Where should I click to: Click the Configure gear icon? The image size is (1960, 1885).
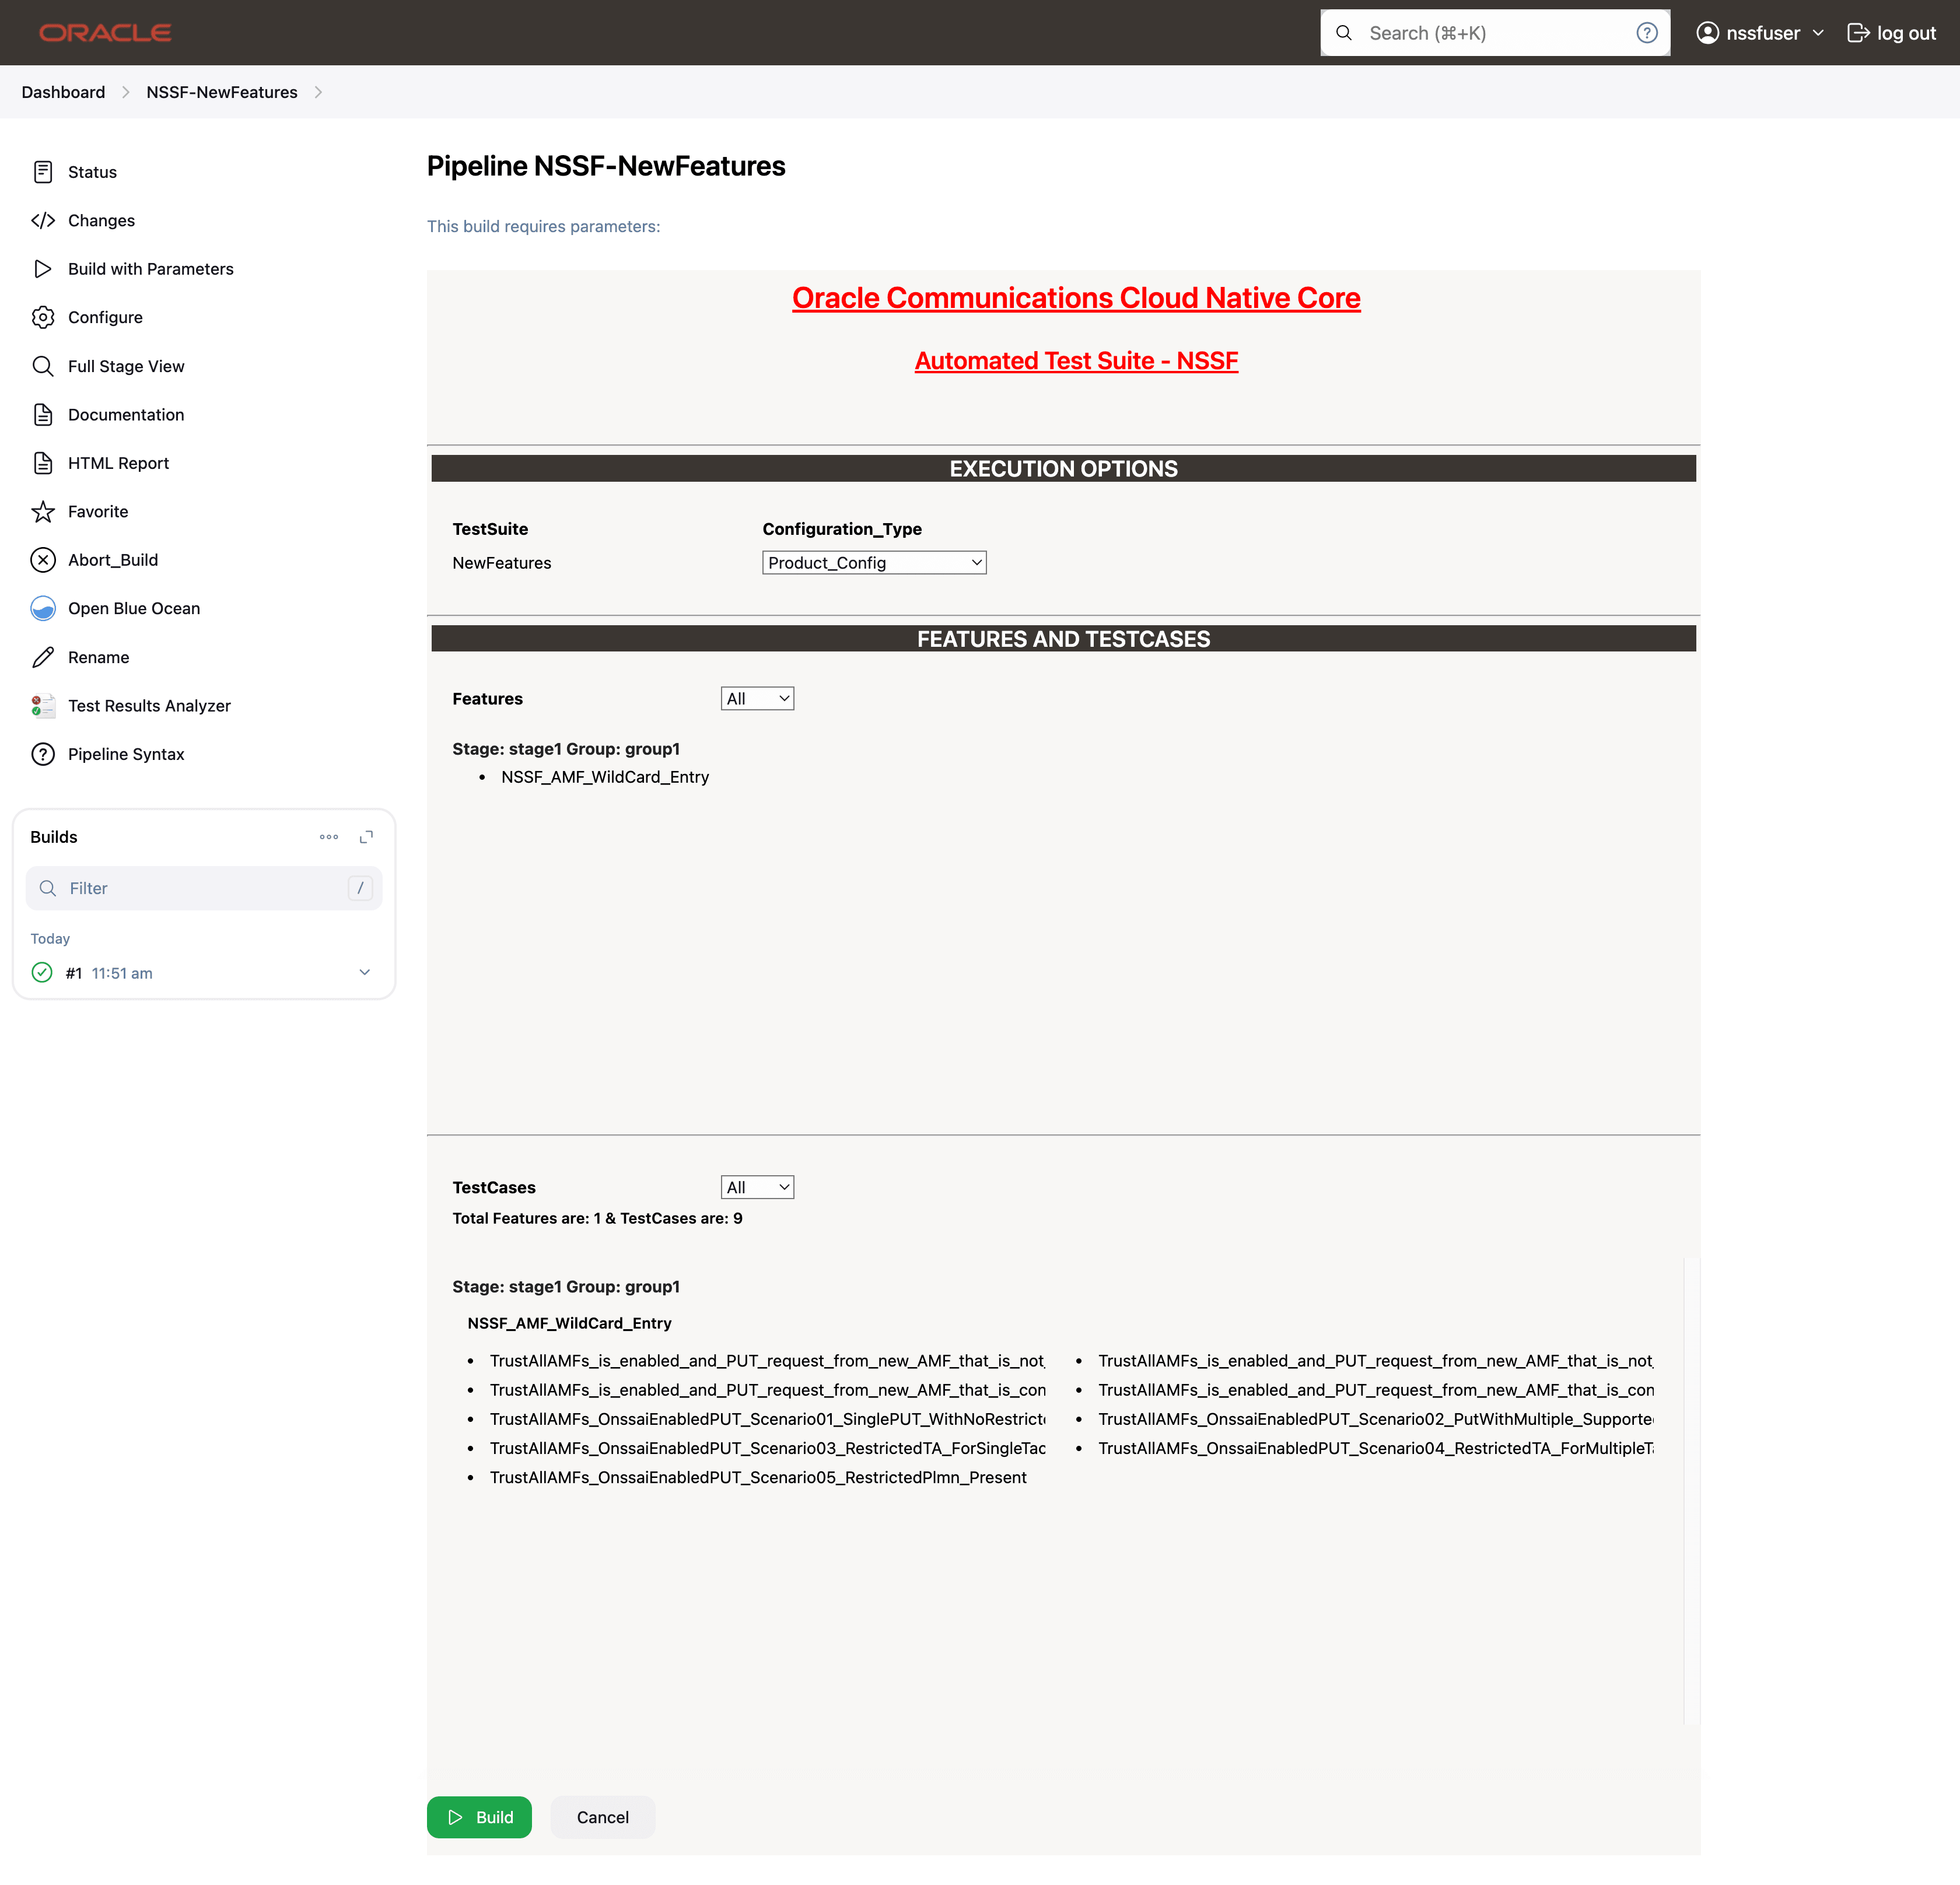point(43,317)
